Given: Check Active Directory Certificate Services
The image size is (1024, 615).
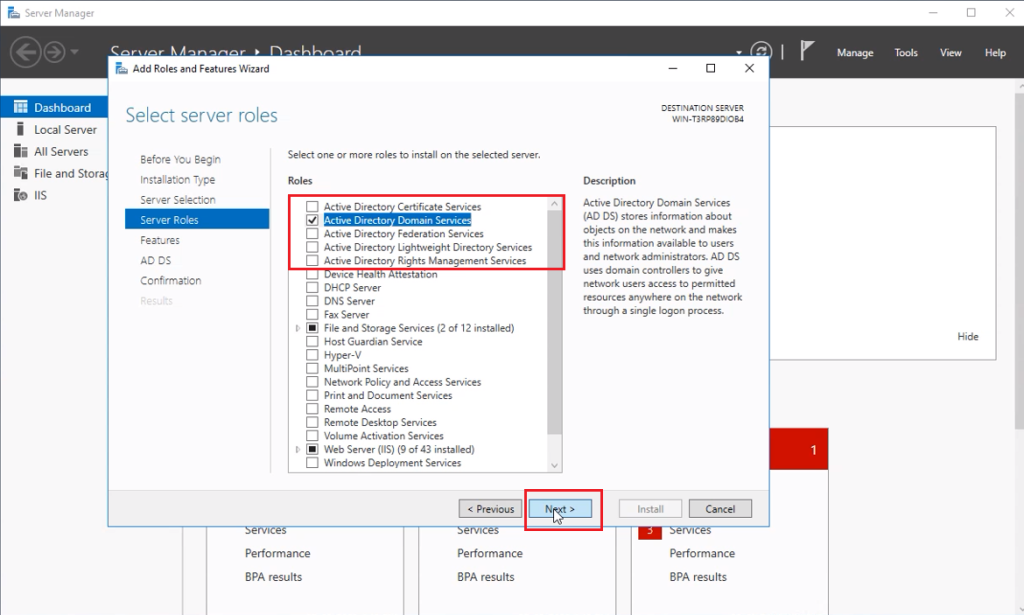Looking at the screenshot, I should pos(312,206).
